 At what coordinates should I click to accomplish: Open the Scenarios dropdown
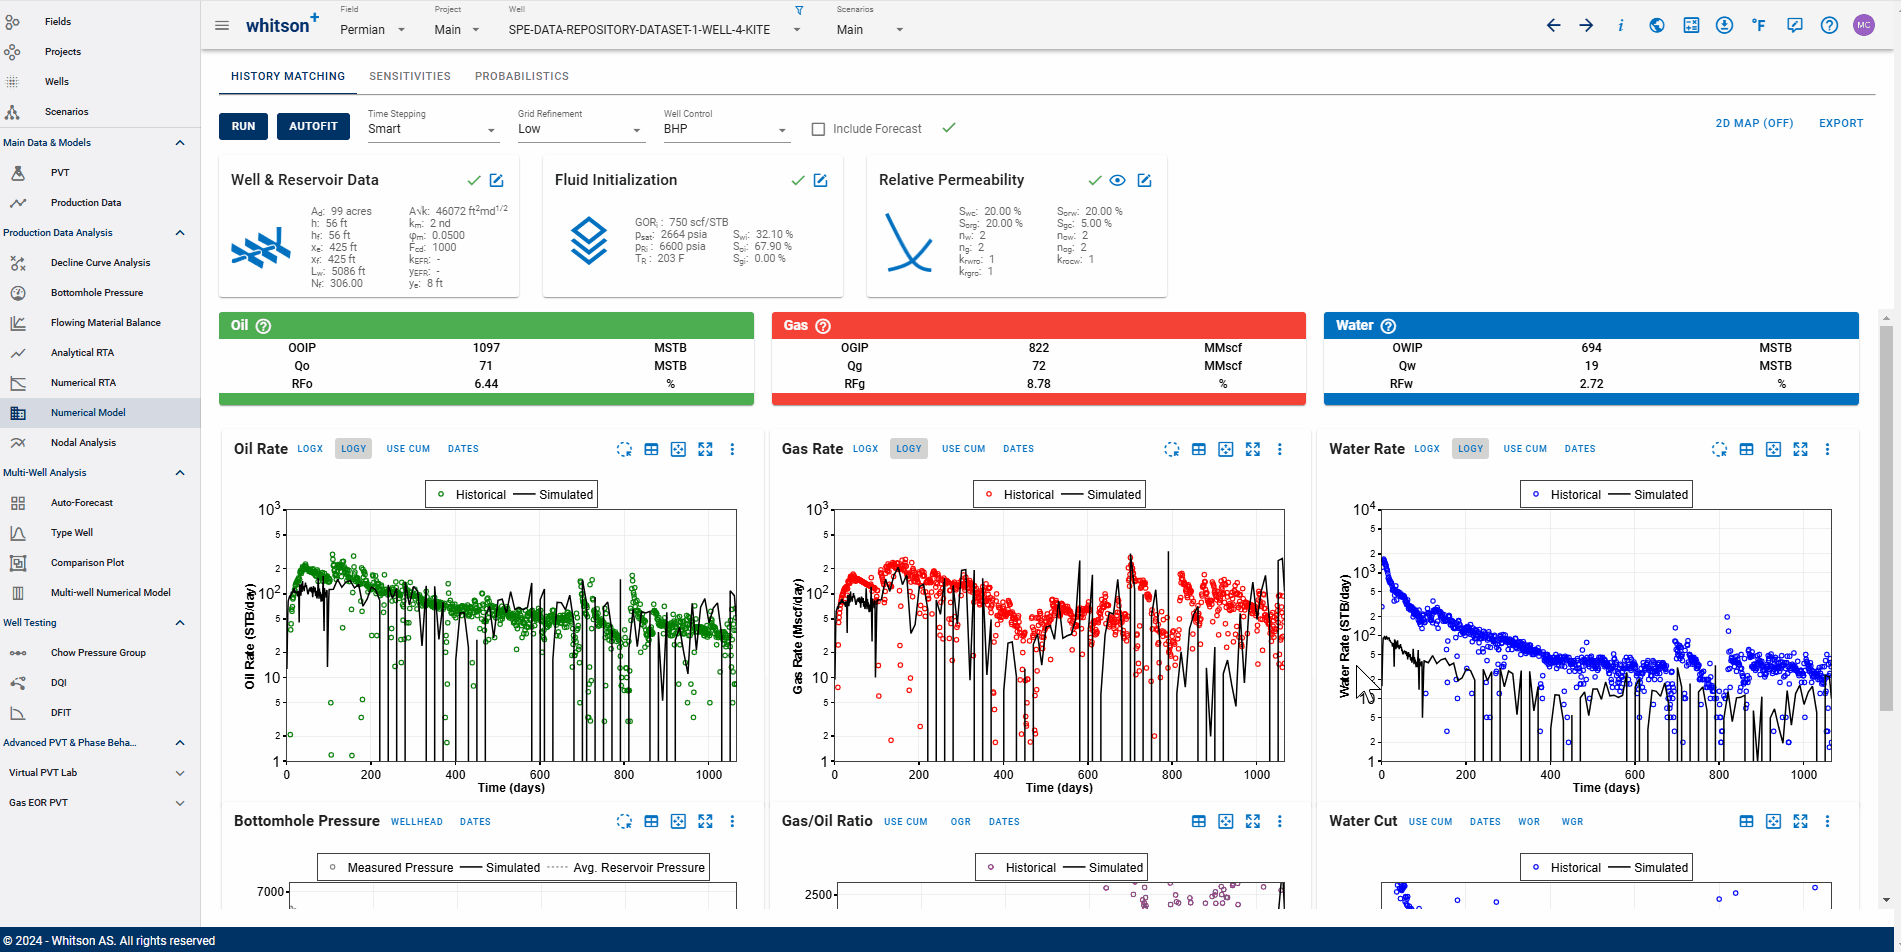coord(870,30)
